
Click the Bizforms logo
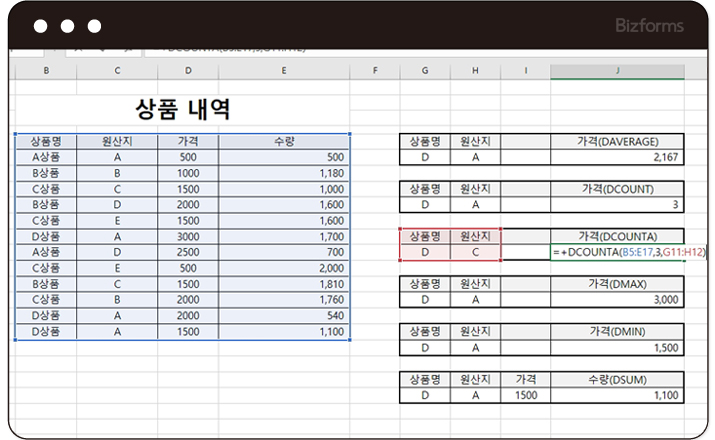[x=648, y=26]
